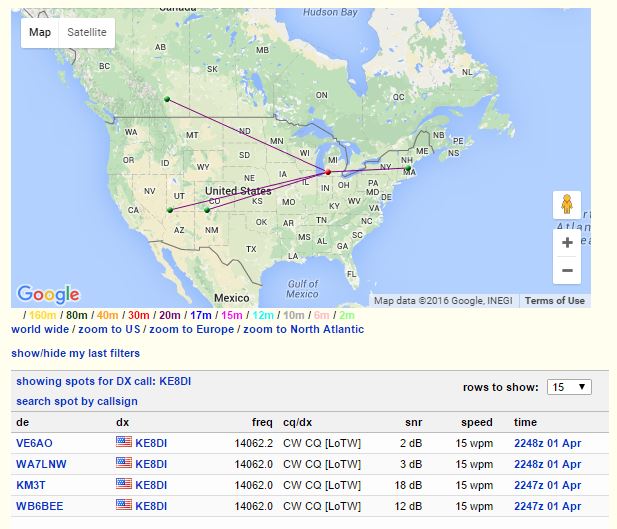Screen dimensions: 617x529
Task: Click the speed column header
Action: click(477, 422)
